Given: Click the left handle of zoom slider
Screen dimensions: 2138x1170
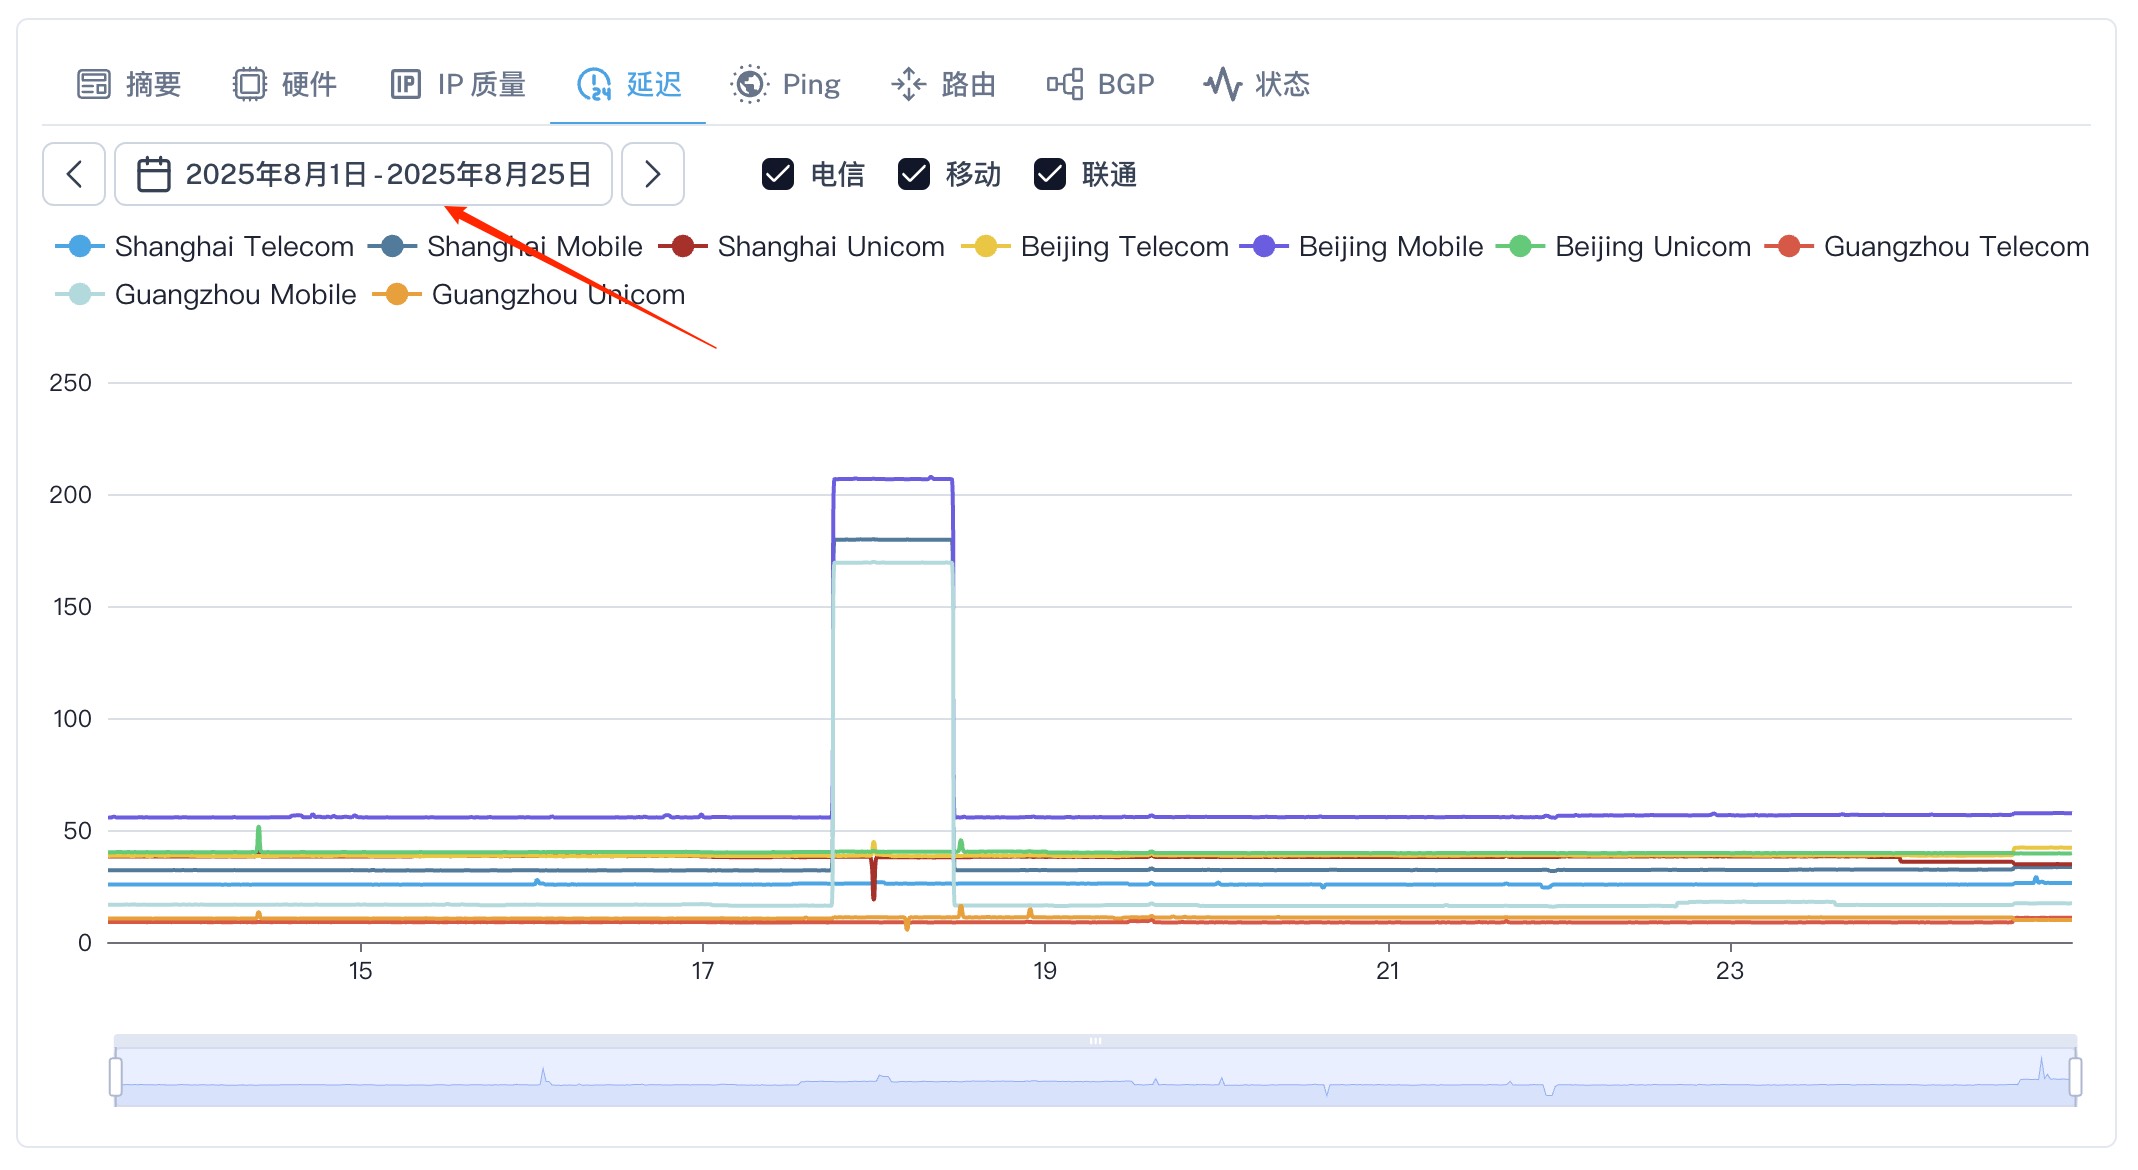Looking at the screenshot, I should (116, 1076).
